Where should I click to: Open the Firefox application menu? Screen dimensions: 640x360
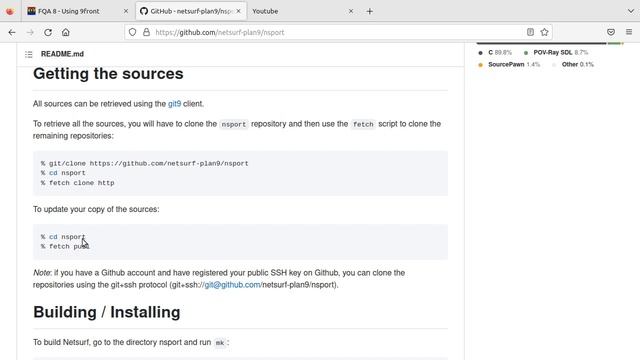(629, 32)
